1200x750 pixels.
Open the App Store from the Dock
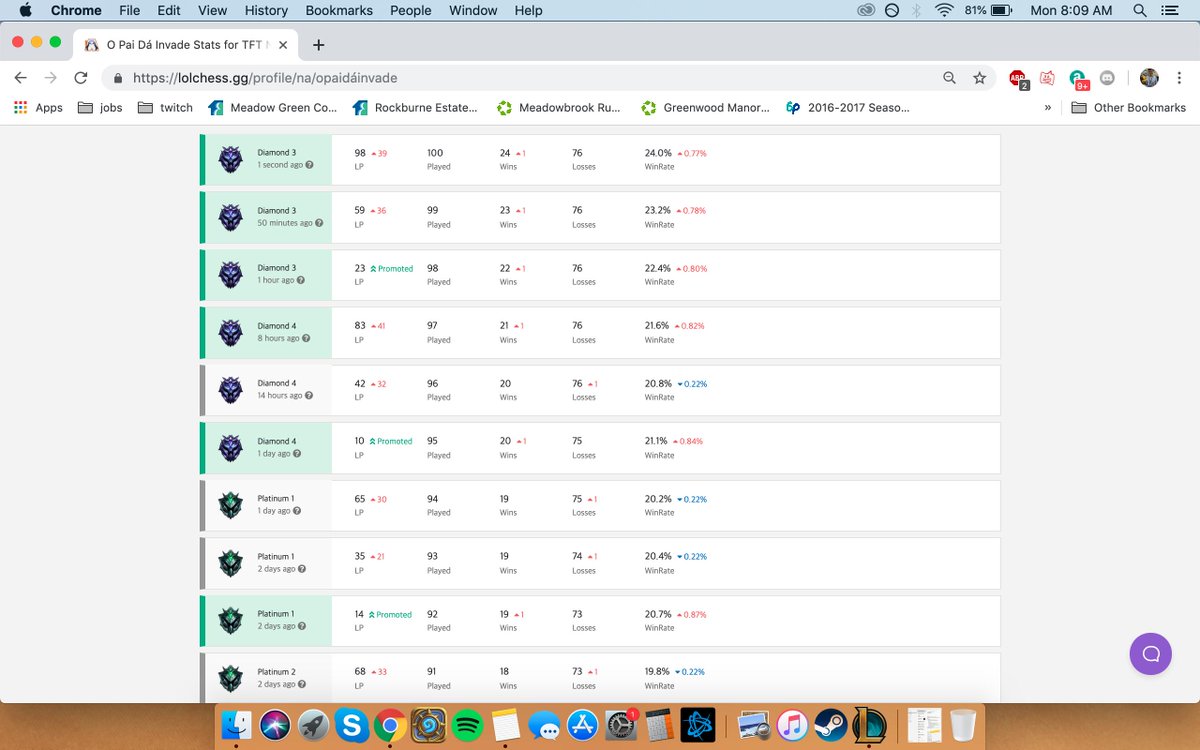(x=582, y=725)
